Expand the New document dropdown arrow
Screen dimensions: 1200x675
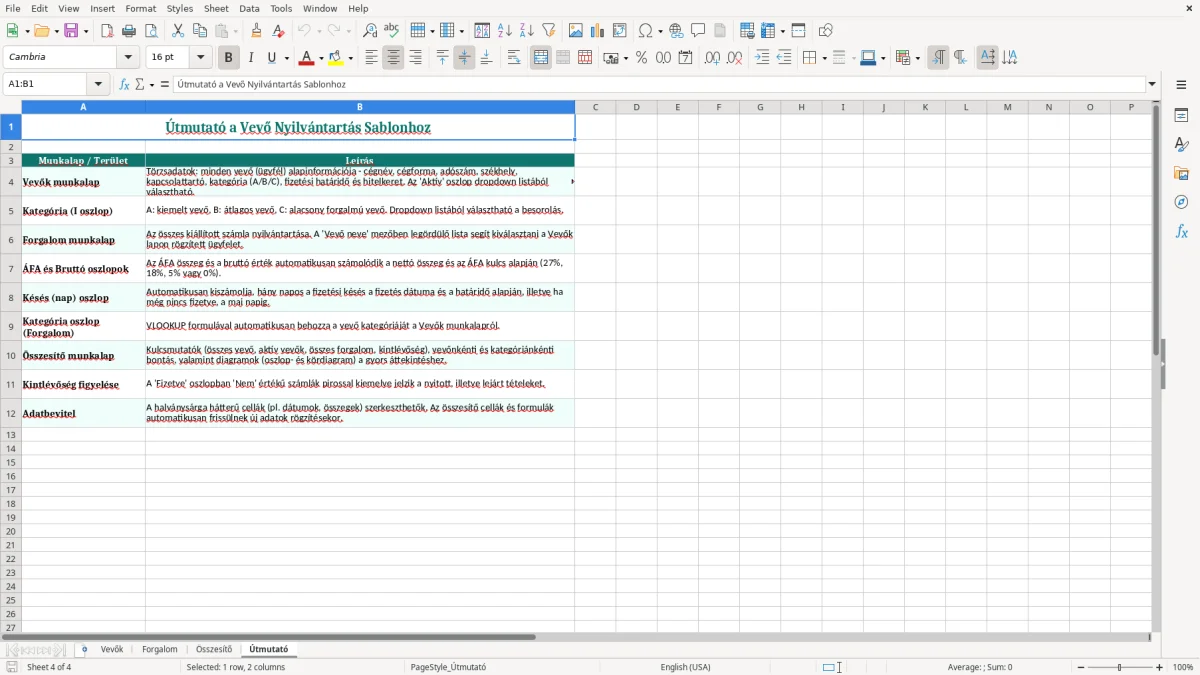(26, 31)
